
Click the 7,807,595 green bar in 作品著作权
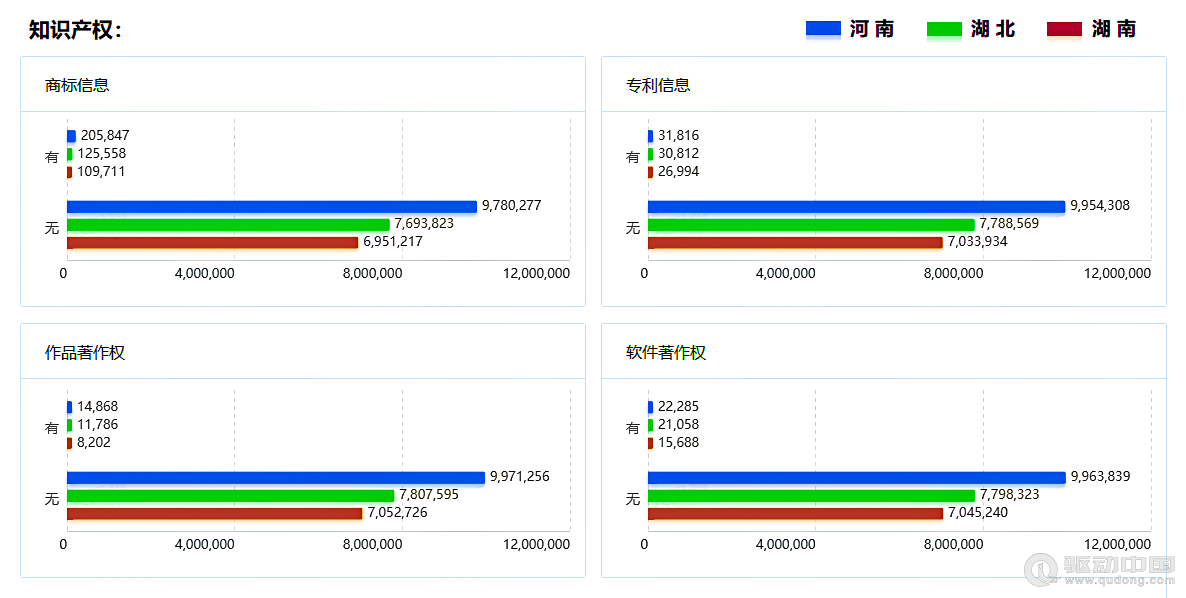tap(230, 495)
